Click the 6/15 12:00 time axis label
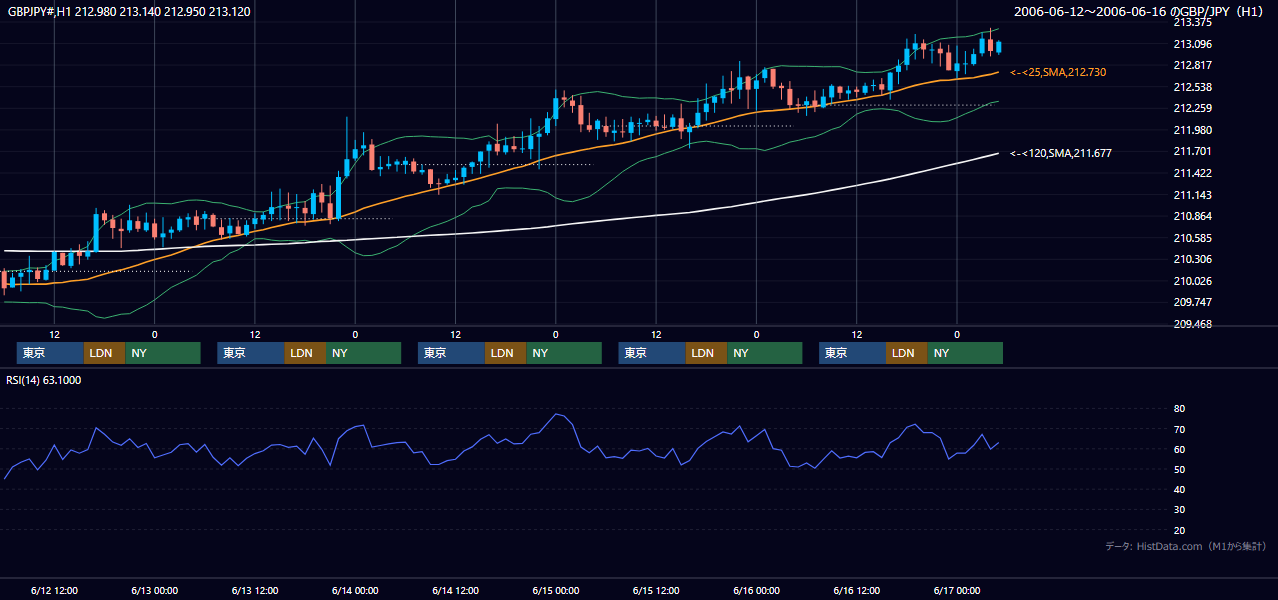The width and height of the screenshot is (1278, 600). 656,590
